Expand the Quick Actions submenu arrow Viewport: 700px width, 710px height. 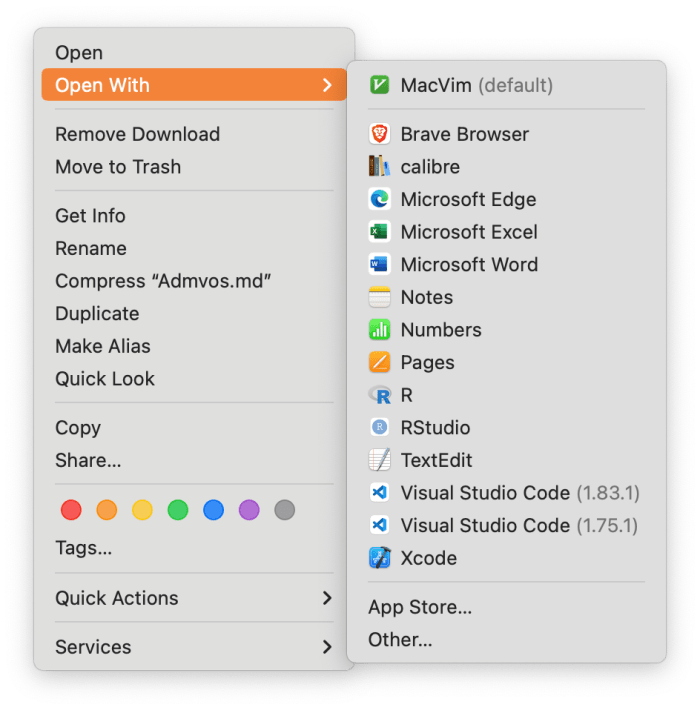327,598
